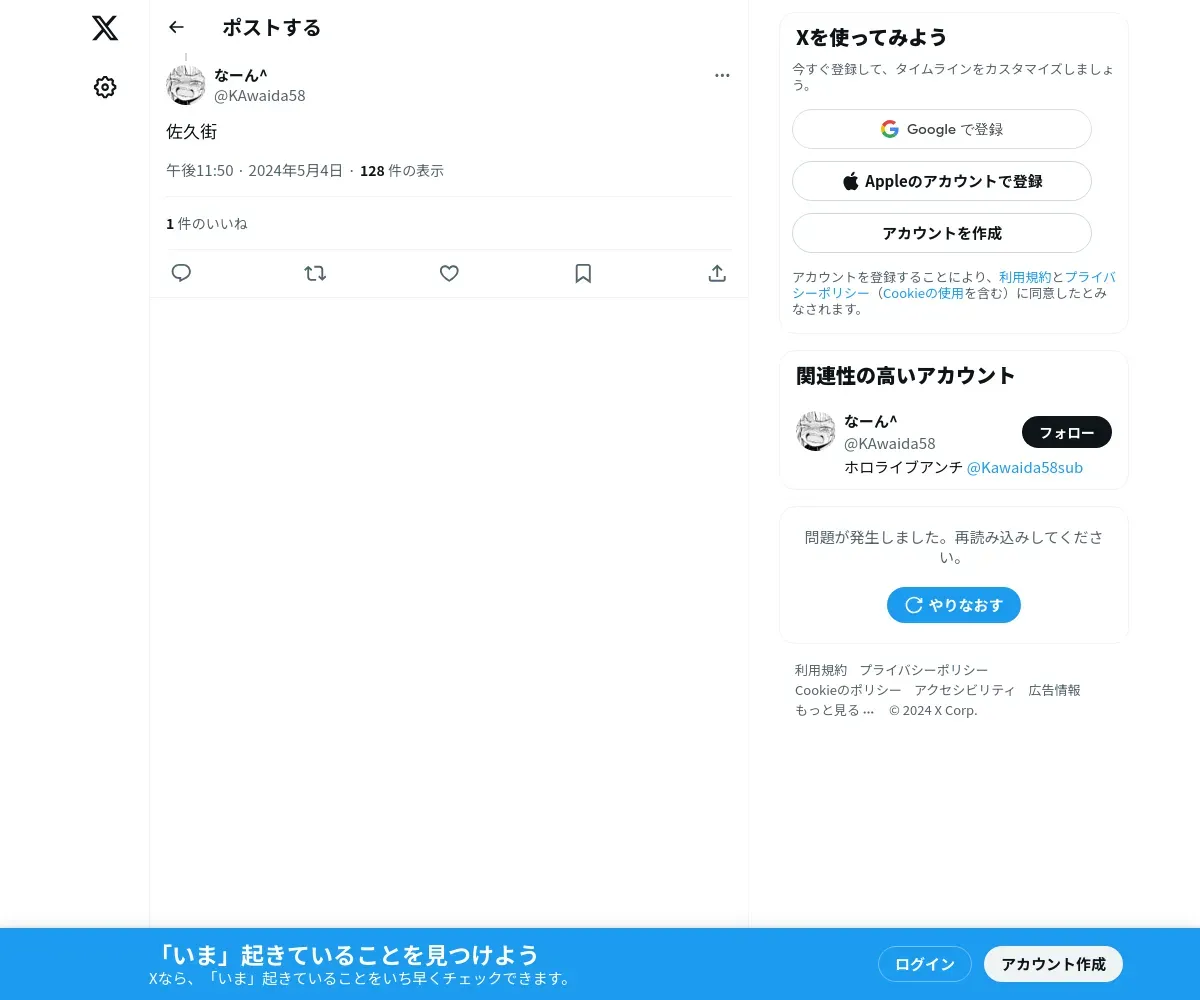
Task: Click the ログイン button in bottom banner
Action: point(925,964)
